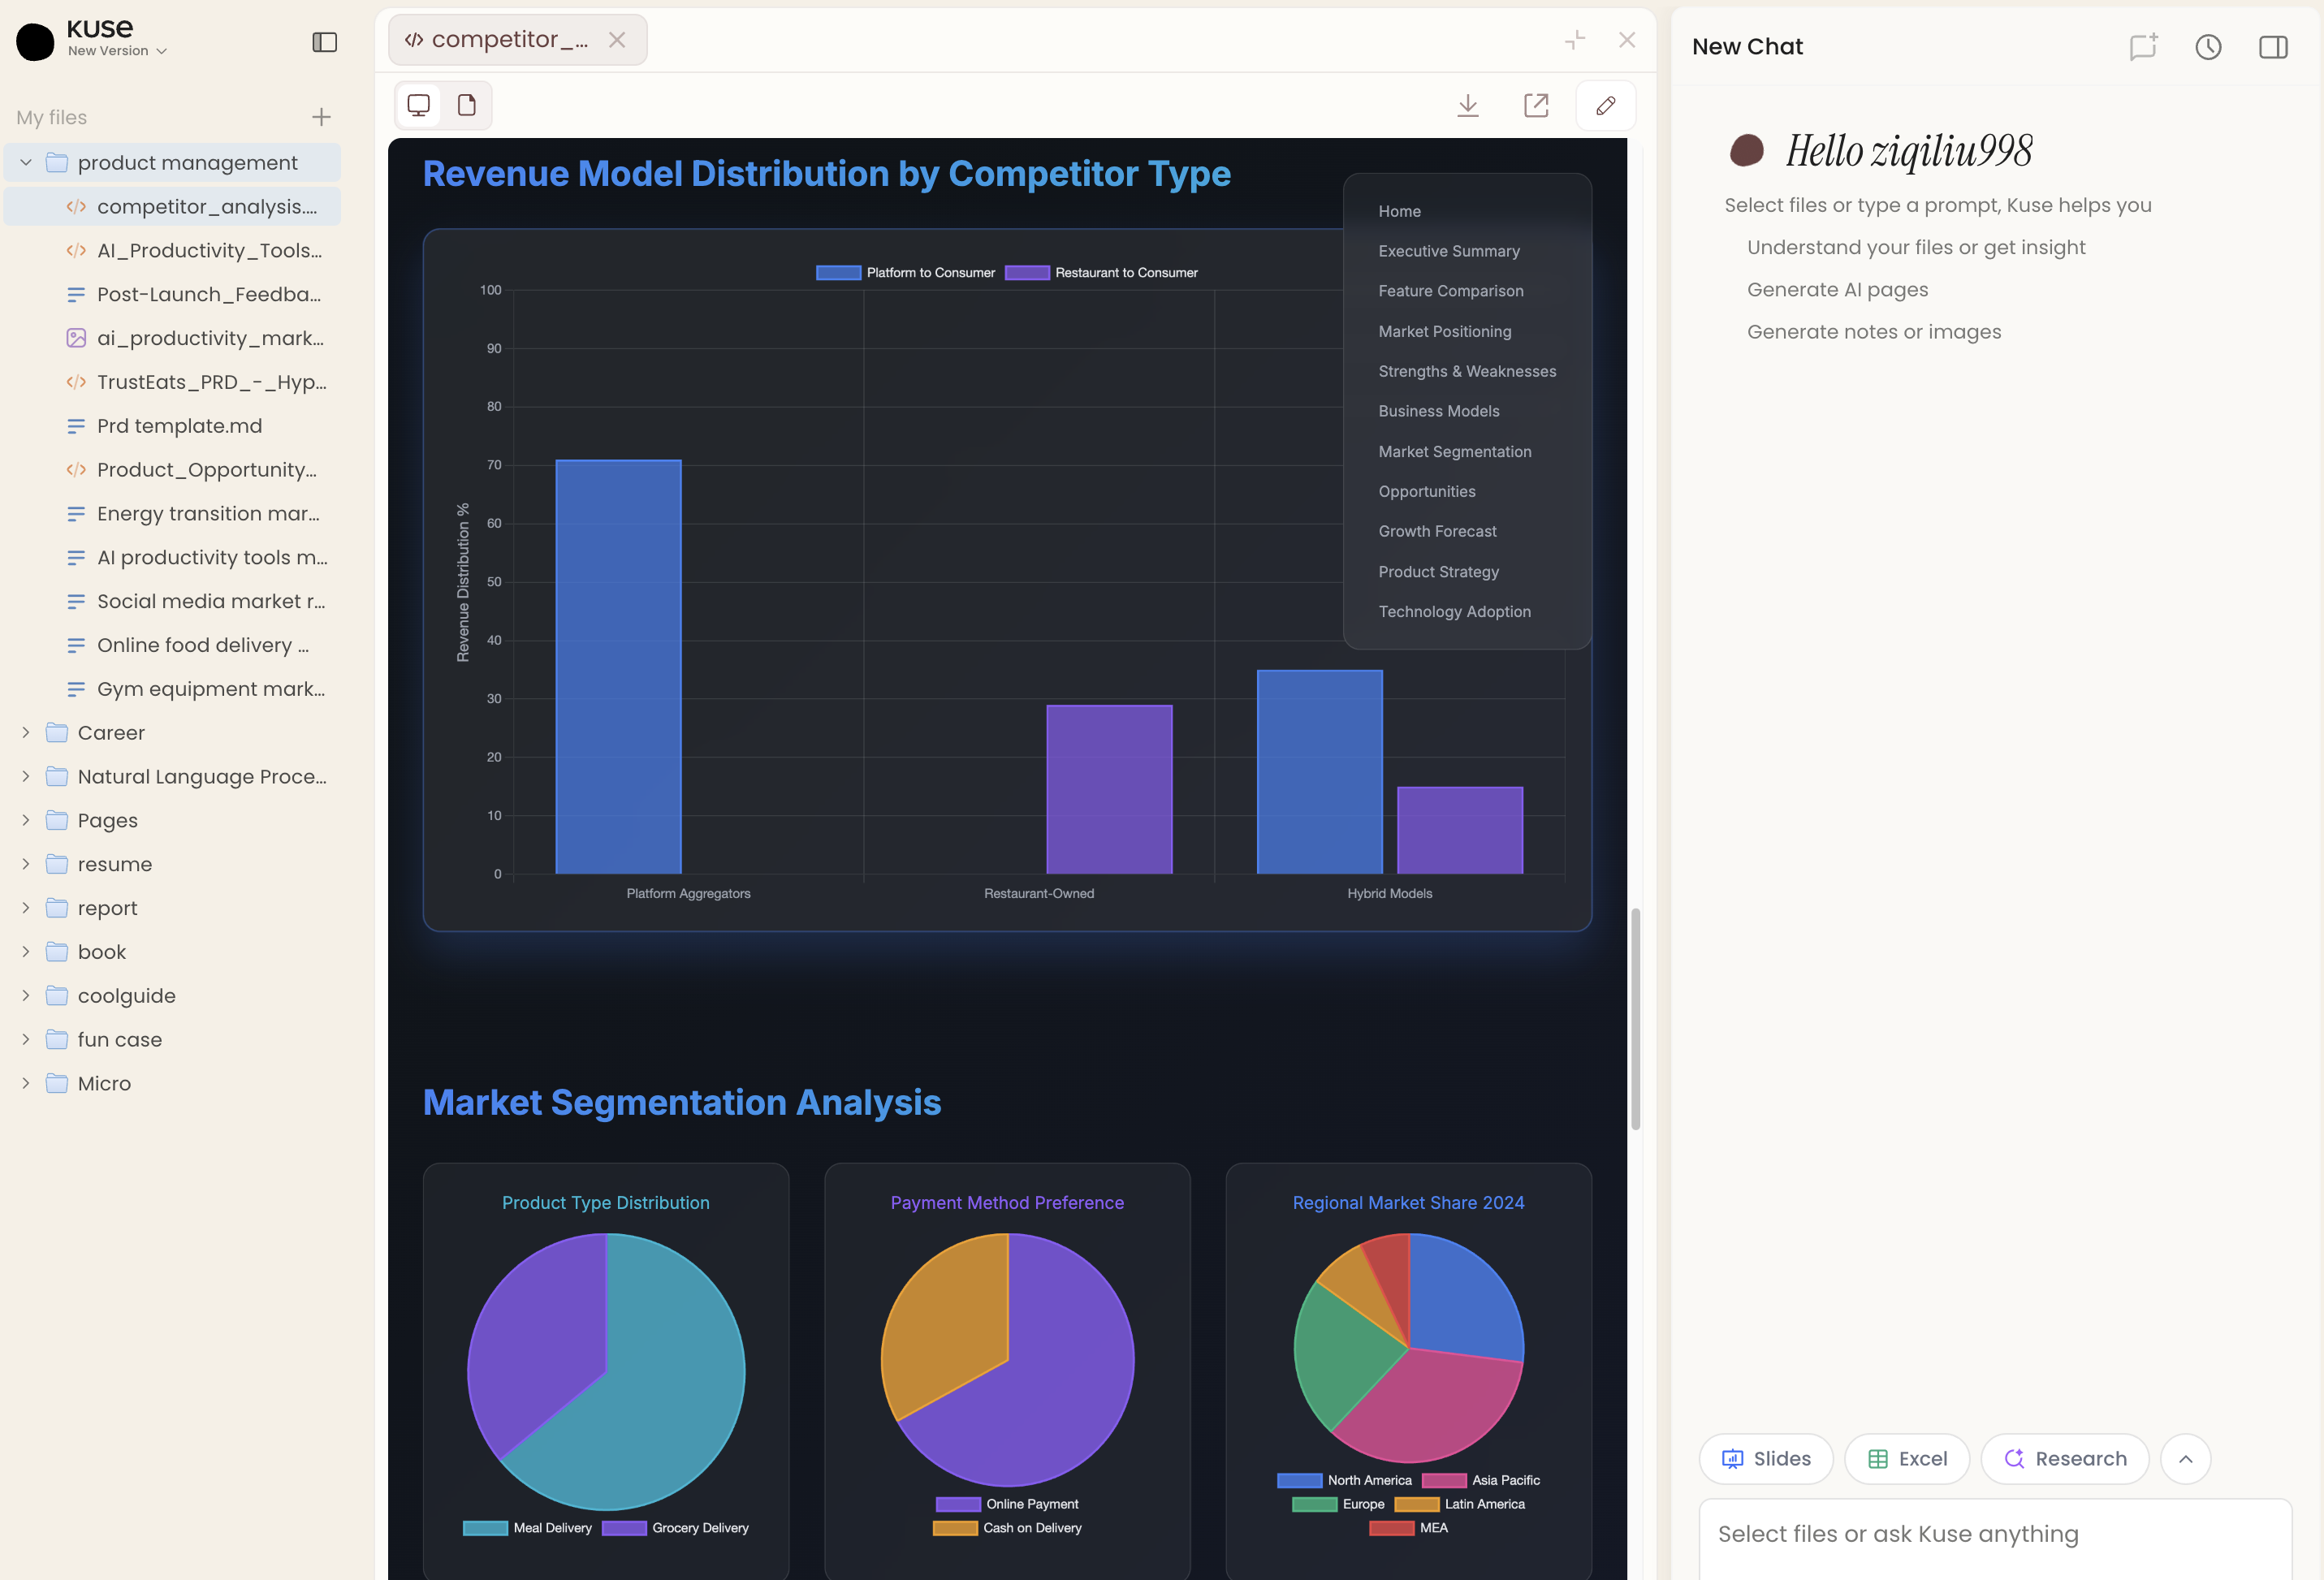Image resolution: width=2324 pixels, height=1580 pixels.
Task: Start a new chat conversation
Action: pyautogui.click(x=2143, y=46)
